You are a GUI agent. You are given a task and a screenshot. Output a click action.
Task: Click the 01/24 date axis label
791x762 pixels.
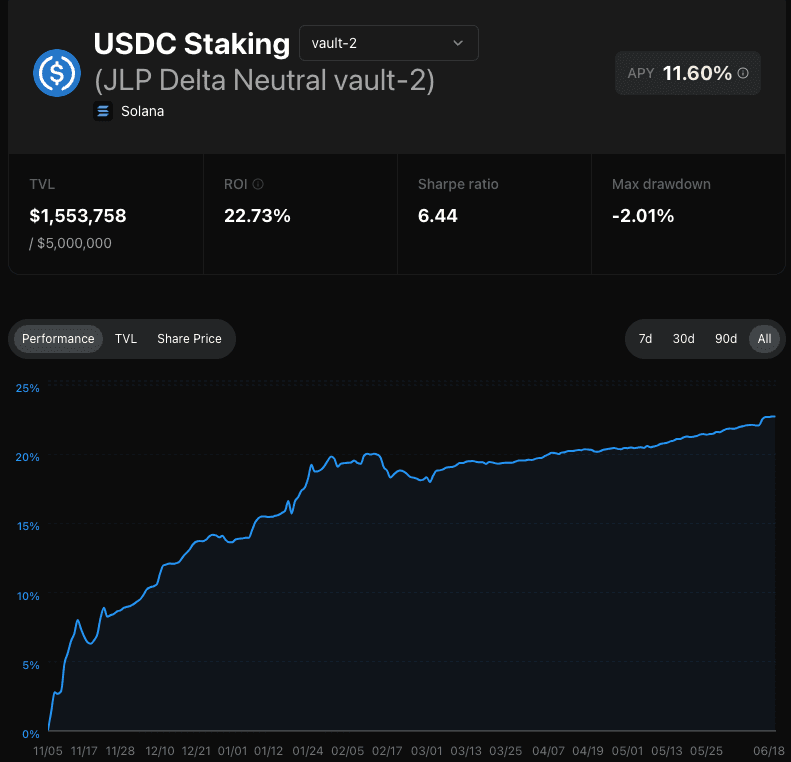pos(308,751)
